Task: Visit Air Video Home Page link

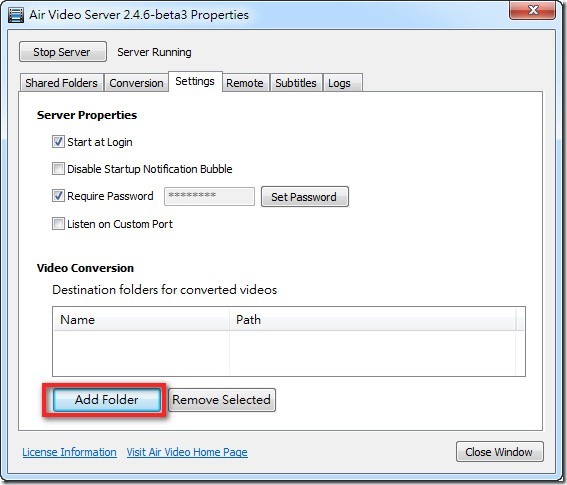Action: click(x=187, y=452)
